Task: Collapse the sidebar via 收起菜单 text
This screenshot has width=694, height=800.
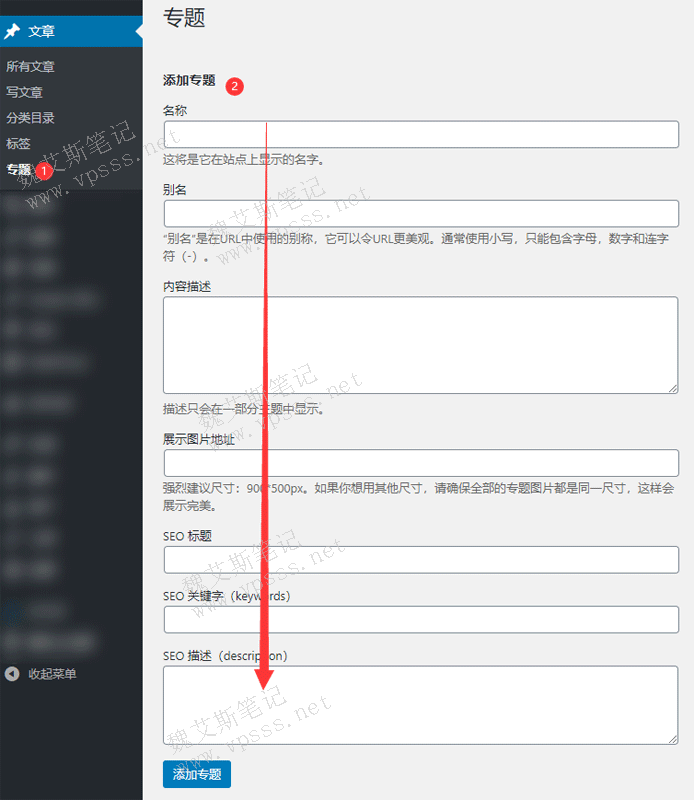Action: pos(52,674)
